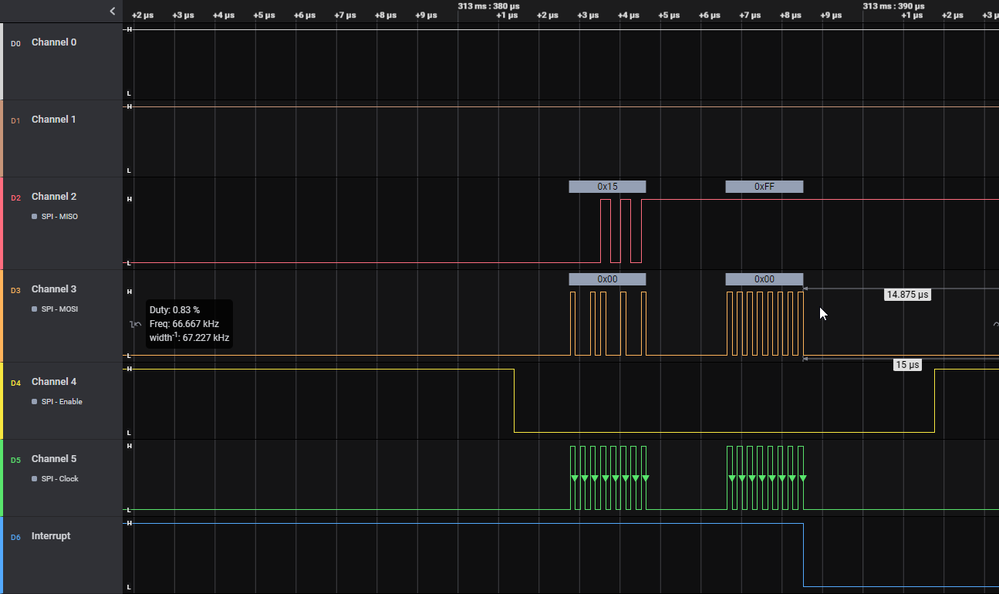Screen dimensions: 999x594
Task: Click the yellow color strip of Channel 4
Action: [1, 401]
